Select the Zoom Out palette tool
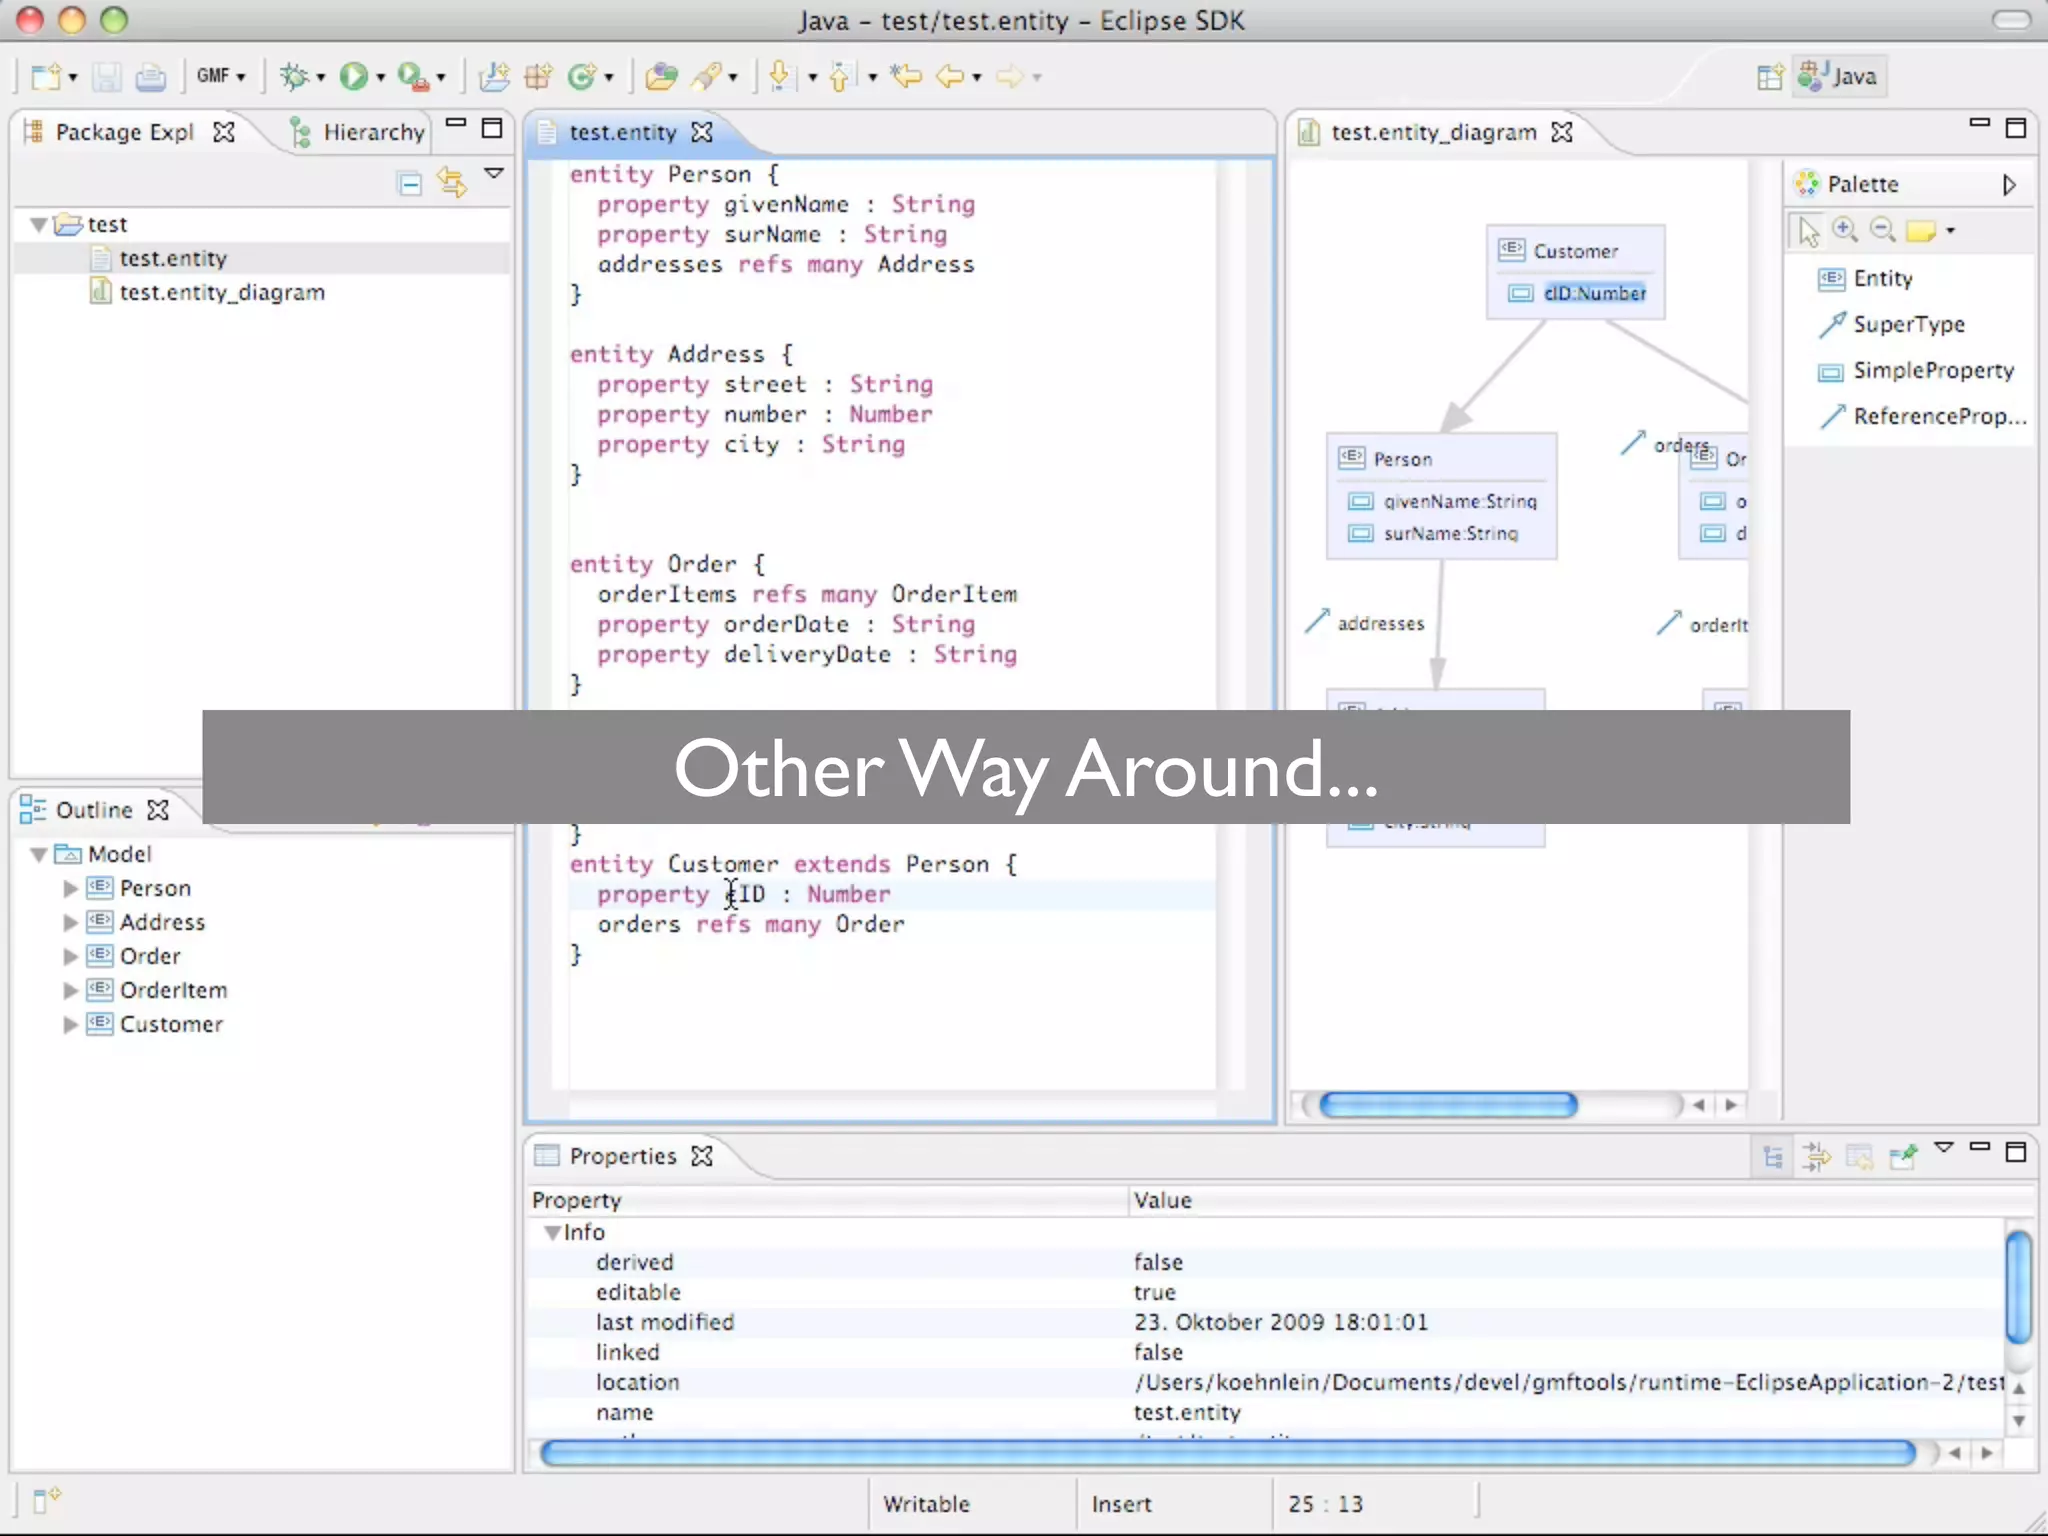The width and height of the screenshot is (2048, 1536). coord(1882,230)
